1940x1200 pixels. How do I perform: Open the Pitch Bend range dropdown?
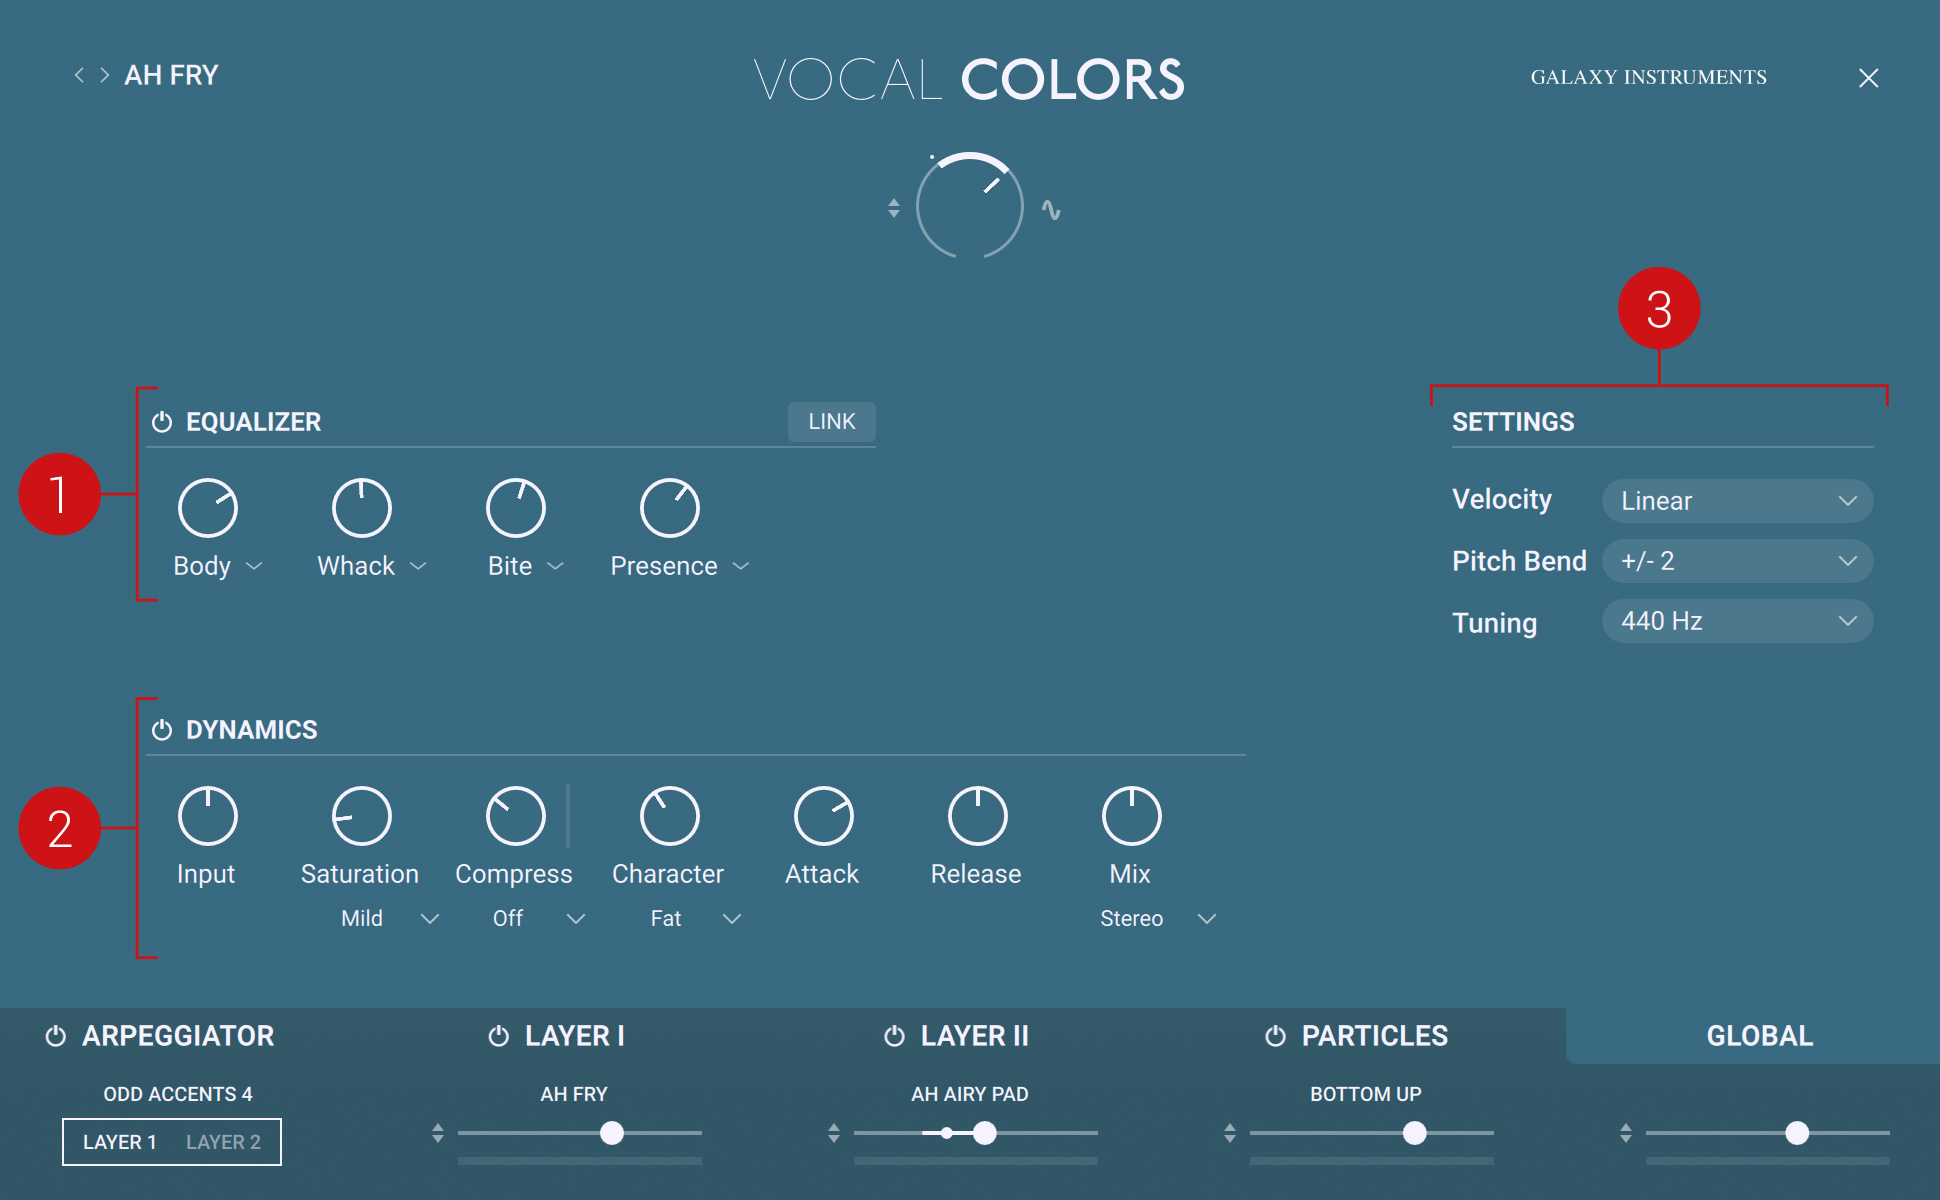[x=1737, y=561]
